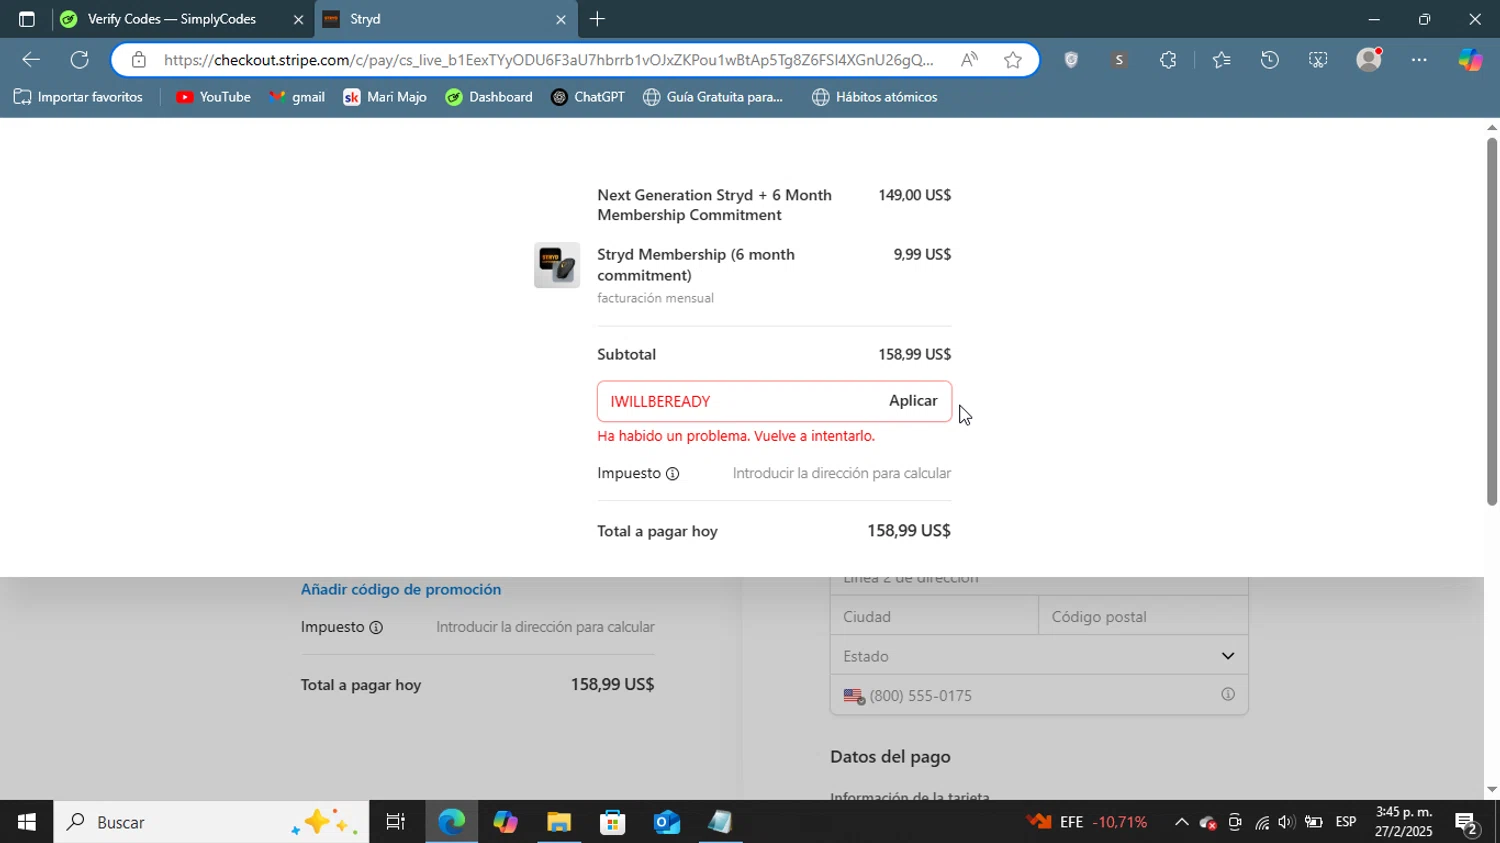The height and width of the screenshot is (843, 1500).
Task: Open the taskbar clock and date
Action: pos(1403,822)
